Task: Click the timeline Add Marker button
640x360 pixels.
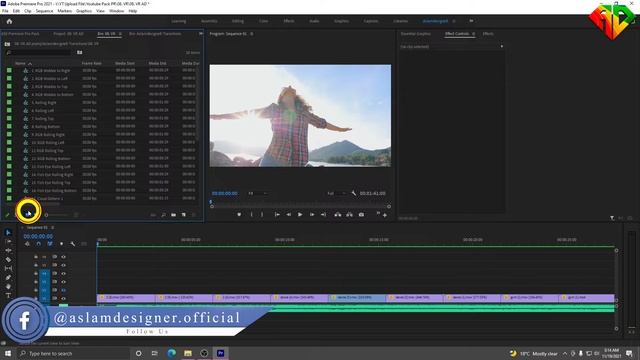Action: coord(62,244)
